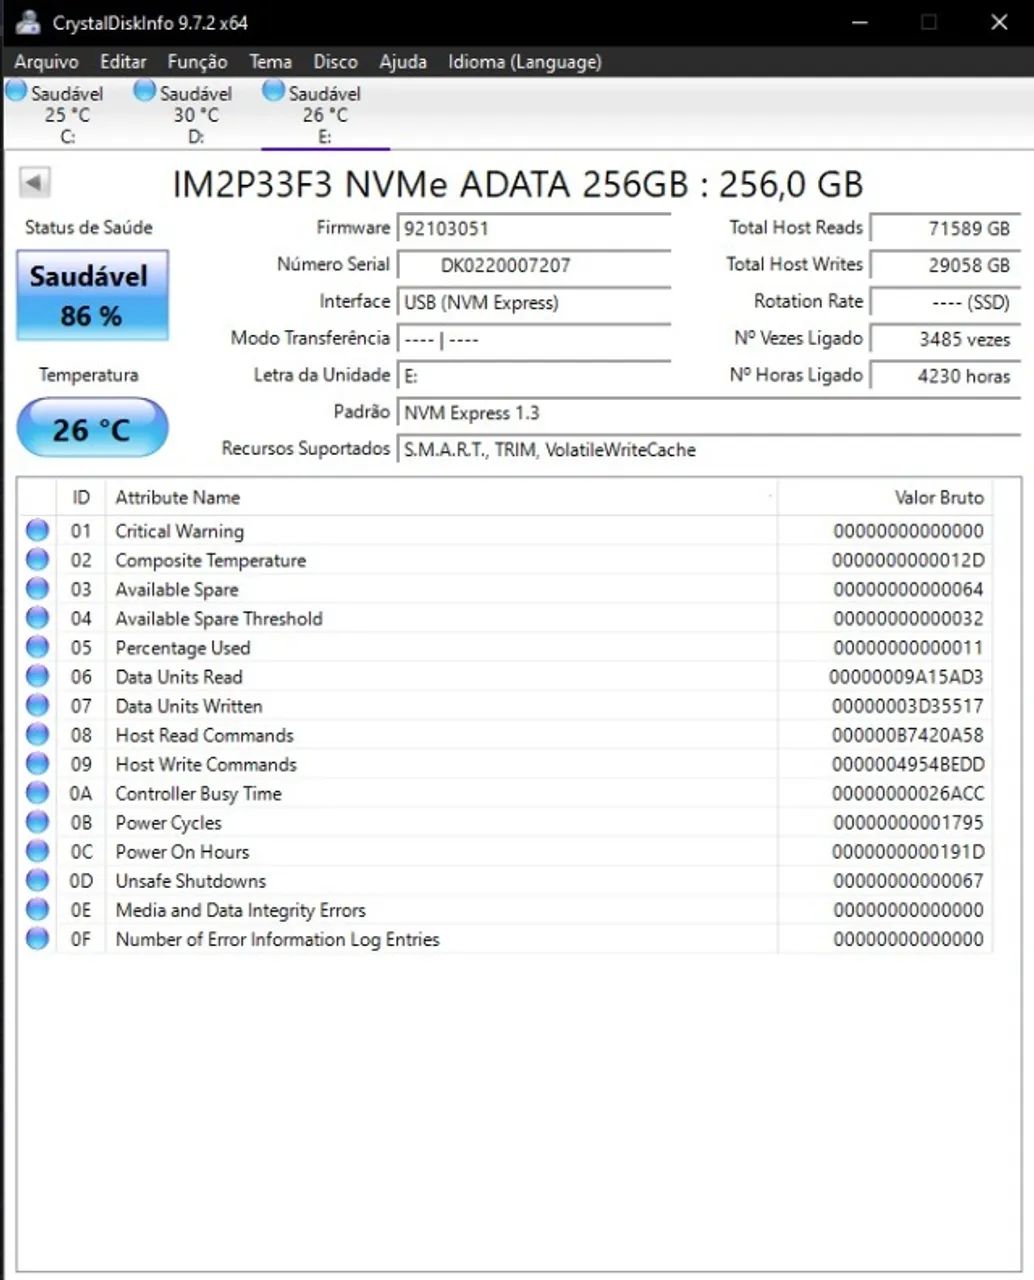The height and width of the screenshot is (1280, 1034).
Task: Click the Nº Vezes Ligado value 3485 vezes
Action: click(945, 339)
